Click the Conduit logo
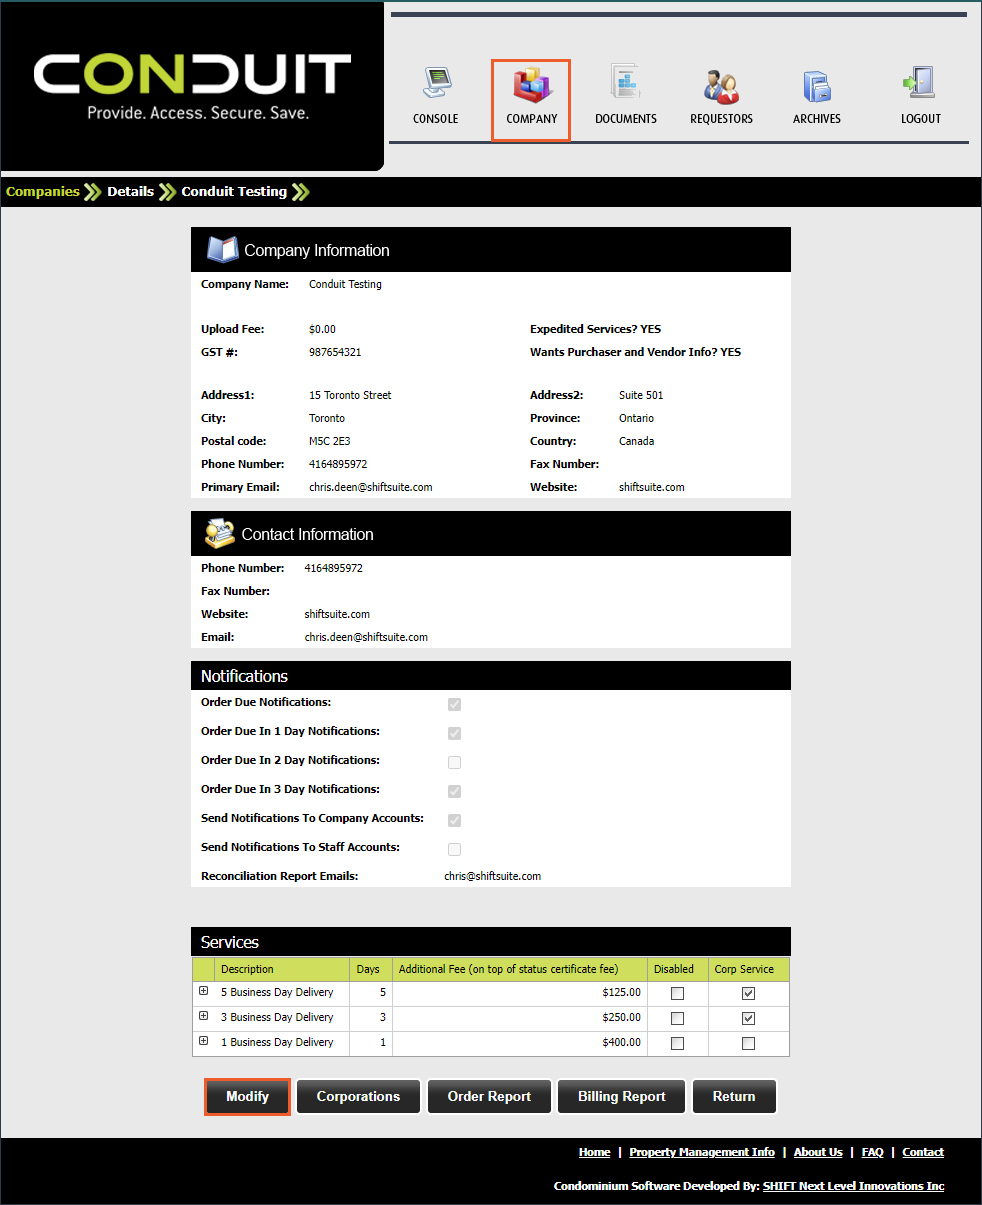Image resolution: width=982 pixels, height=1205 pixels. coord(192,86)
